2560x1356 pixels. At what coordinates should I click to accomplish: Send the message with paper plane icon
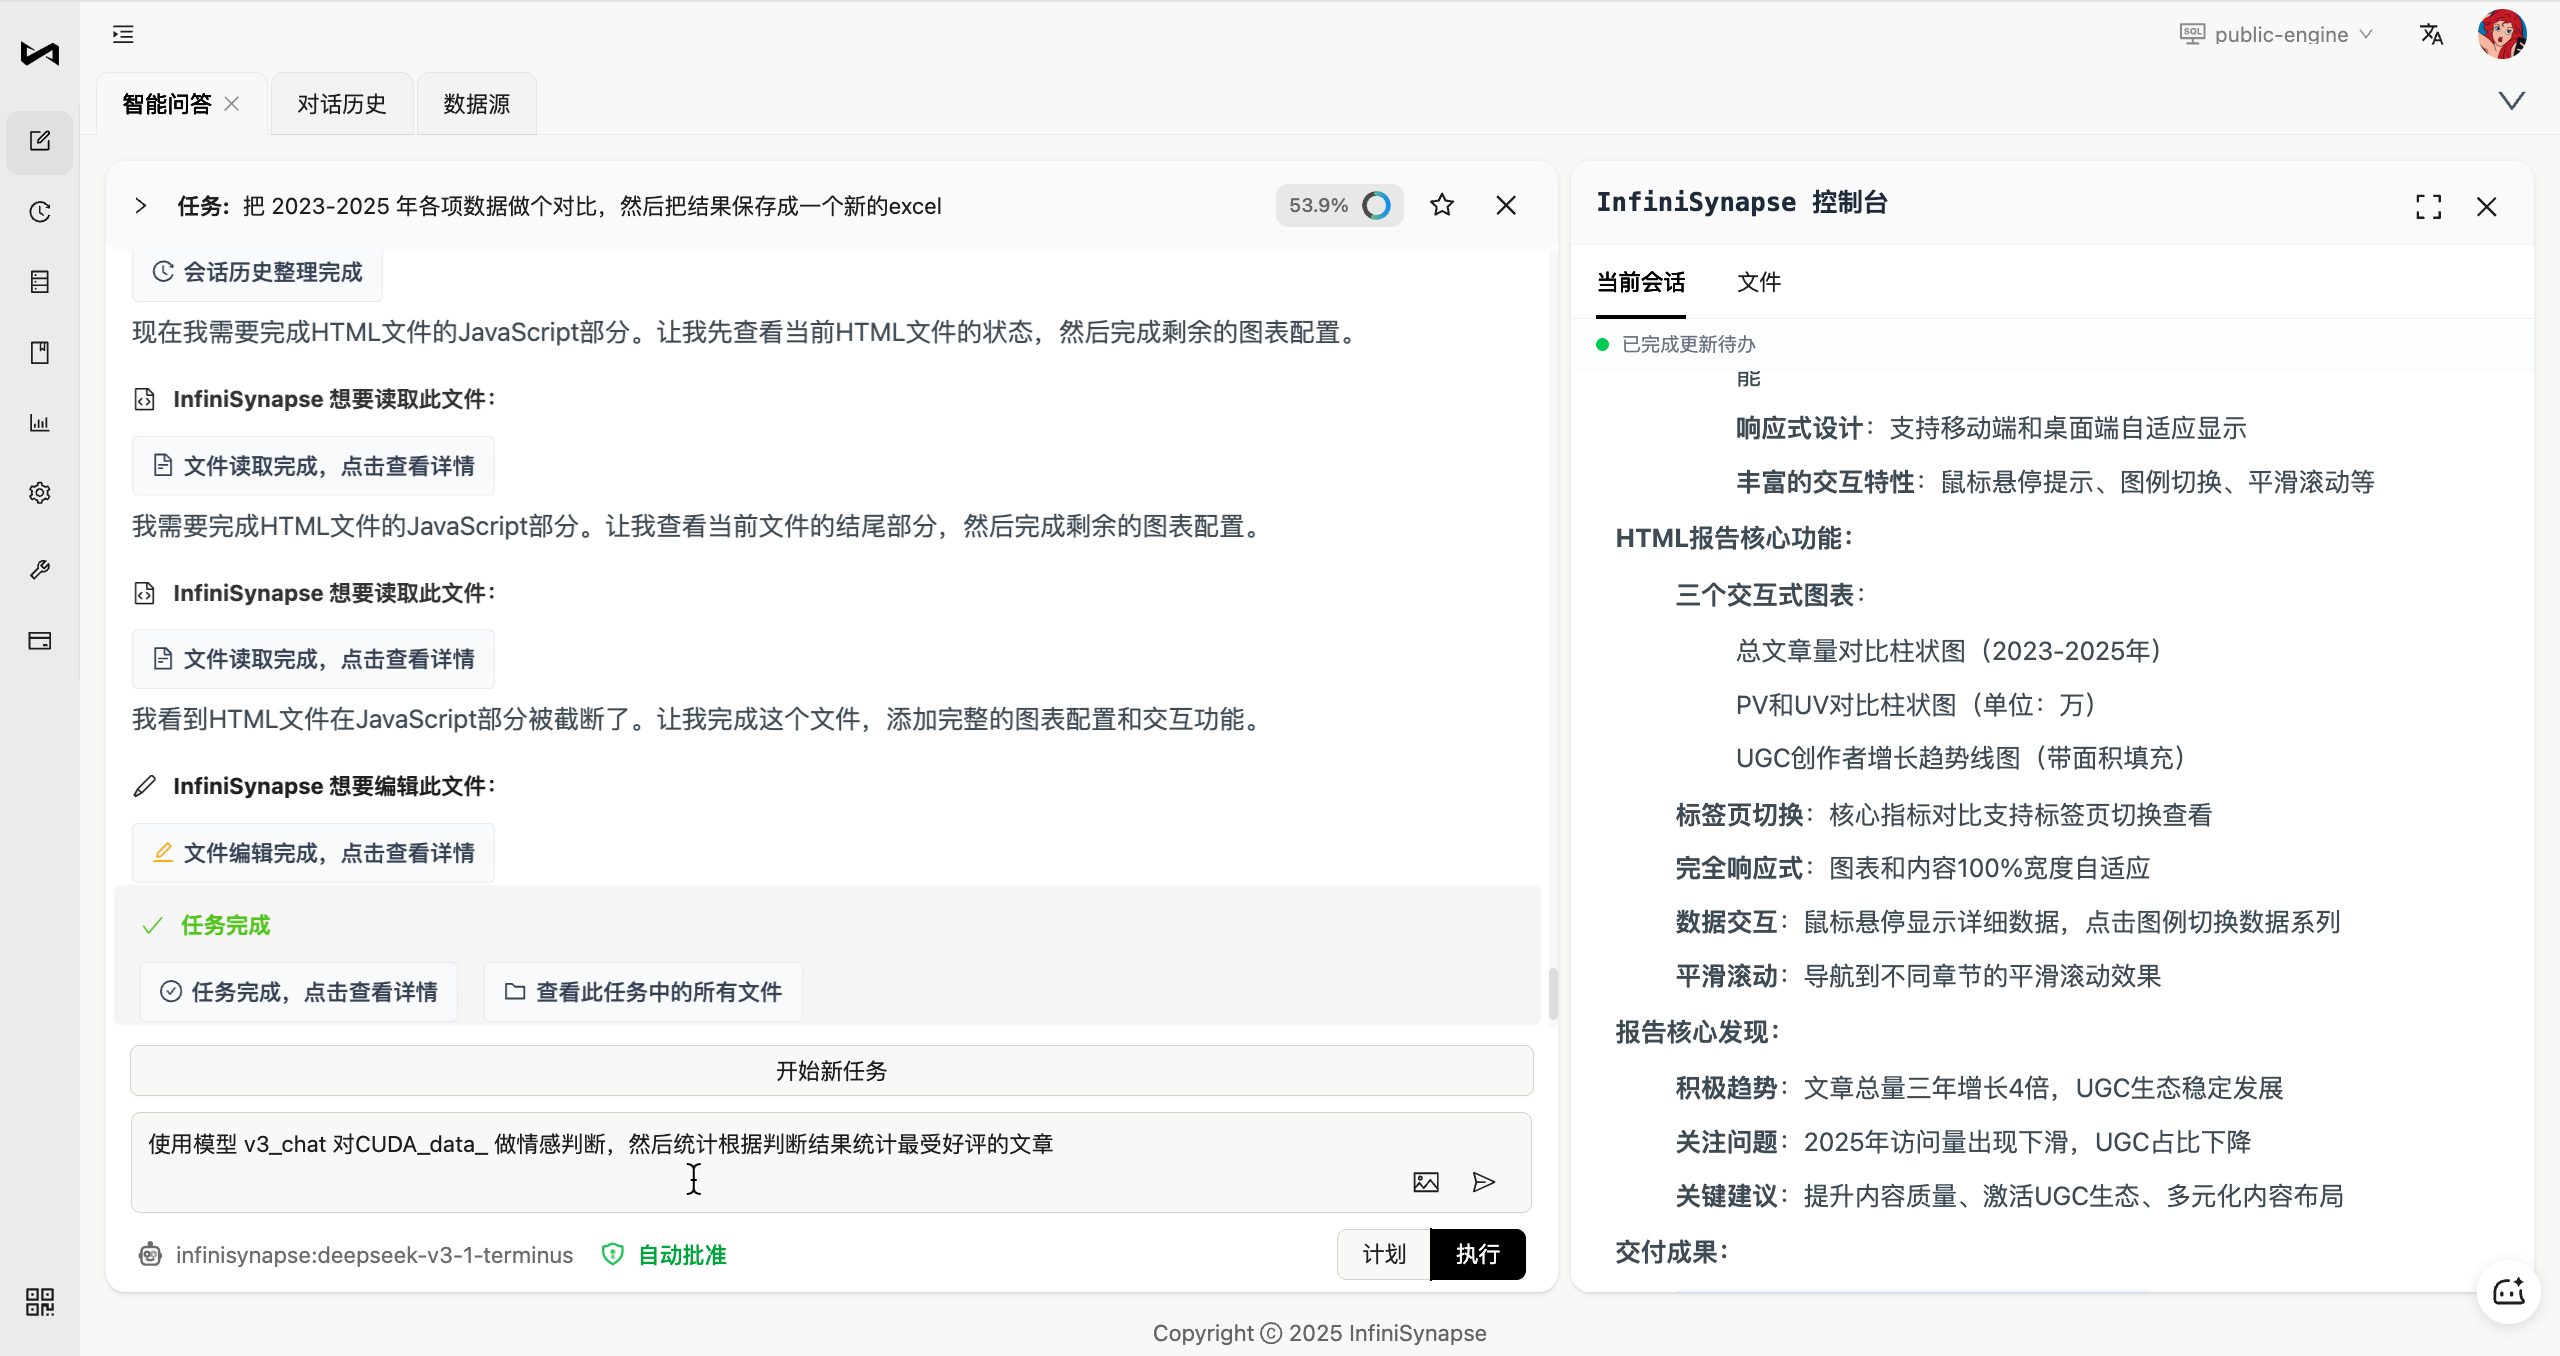[x=1484, y=1182]
